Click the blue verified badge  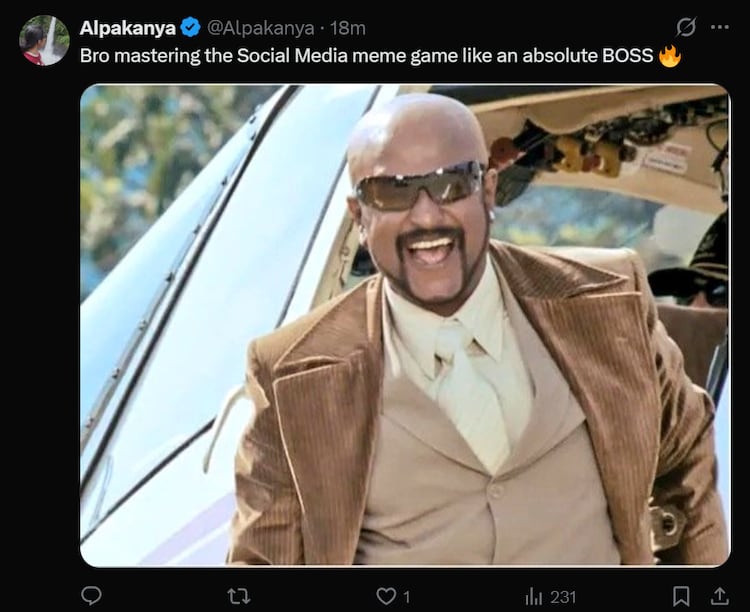[189, 28]
